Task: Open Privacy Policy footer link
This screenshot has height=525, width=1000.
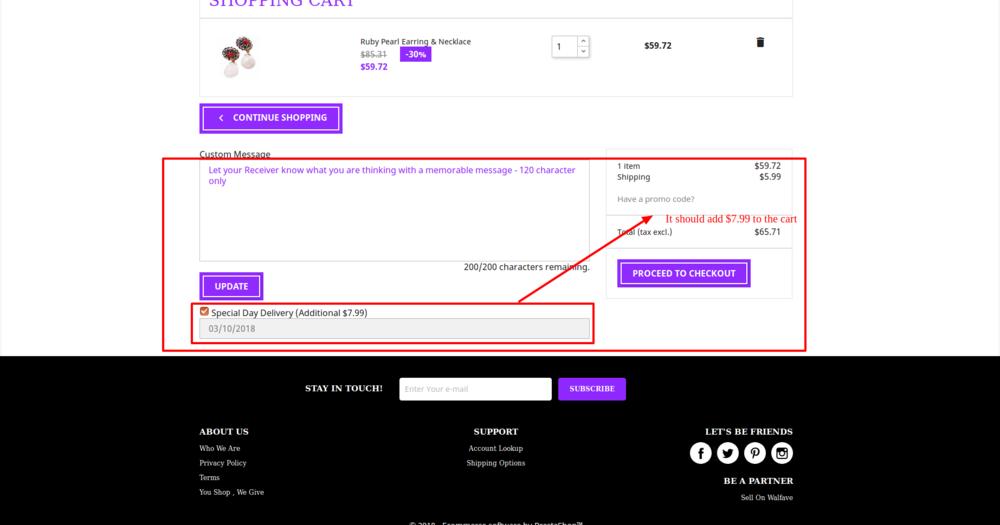Action: click(223, 463)
